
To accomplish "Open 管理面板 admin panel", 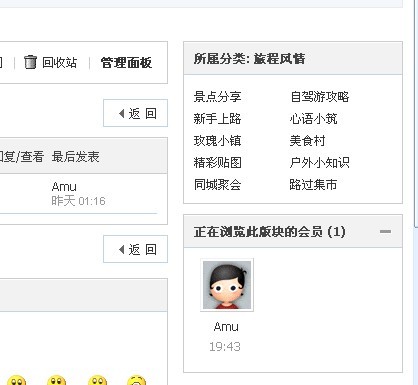I will point(126,62).
